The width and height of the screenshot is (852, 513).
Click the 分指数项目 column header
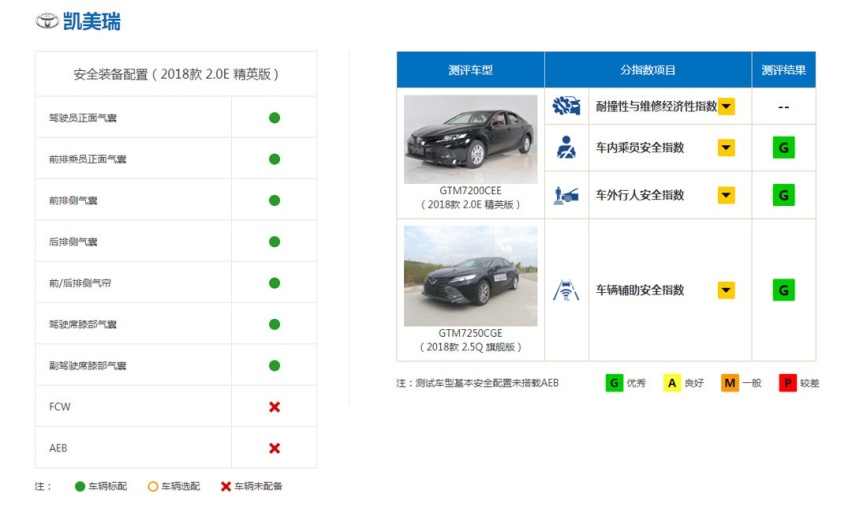point(648,70)
